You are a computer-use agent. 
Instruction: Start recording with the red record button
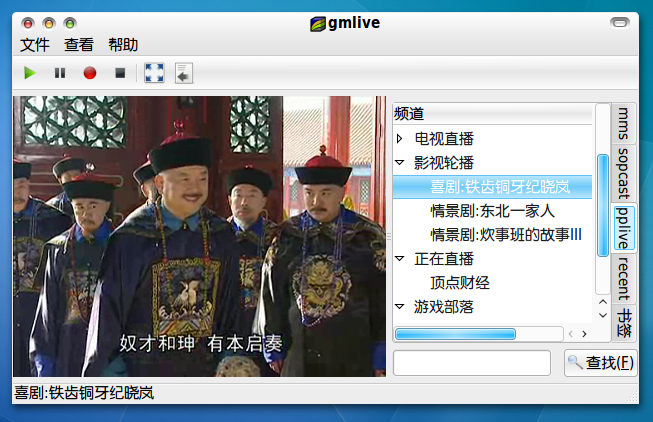click(90, 73)
